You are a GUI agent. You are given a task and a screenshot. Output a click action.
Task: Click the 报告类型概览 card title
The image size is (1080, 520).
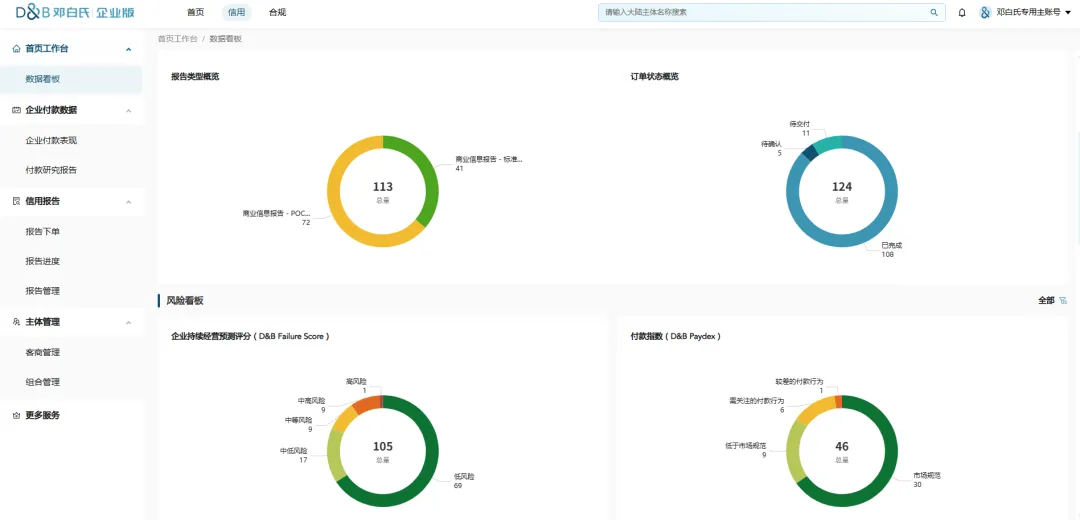point(195,76)
